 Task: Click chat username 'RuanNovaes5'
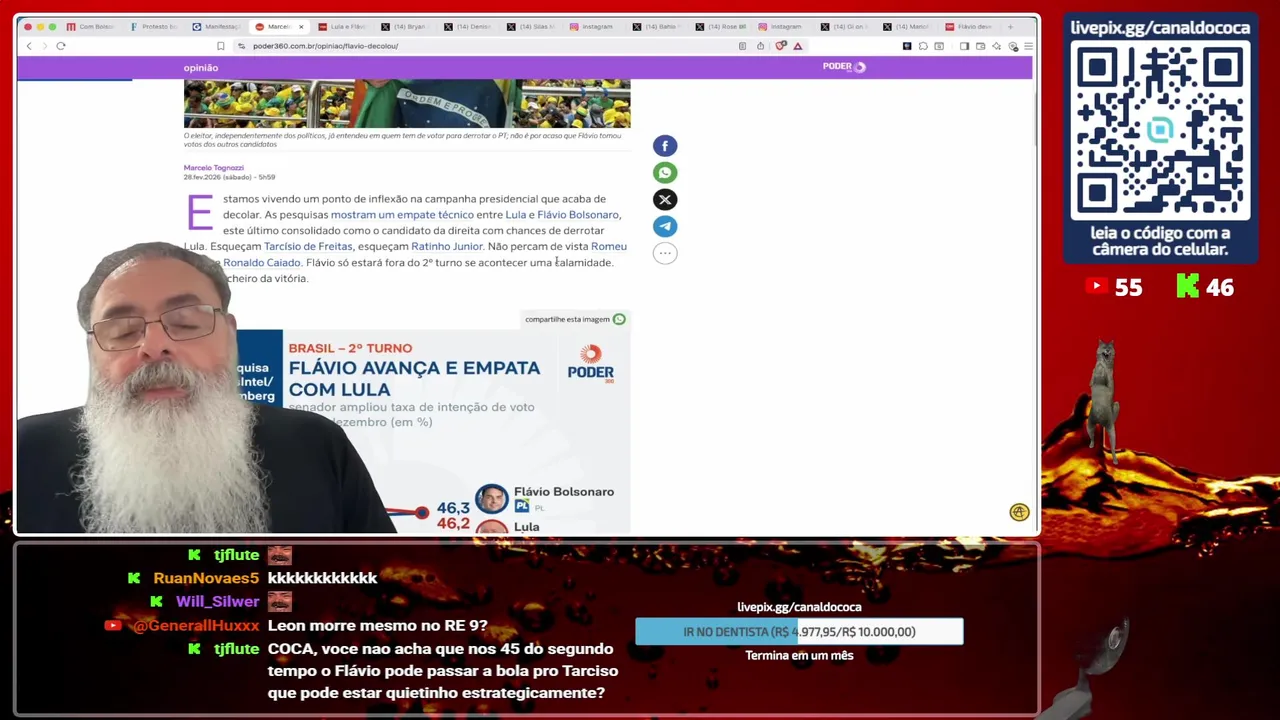click(206, 578)
